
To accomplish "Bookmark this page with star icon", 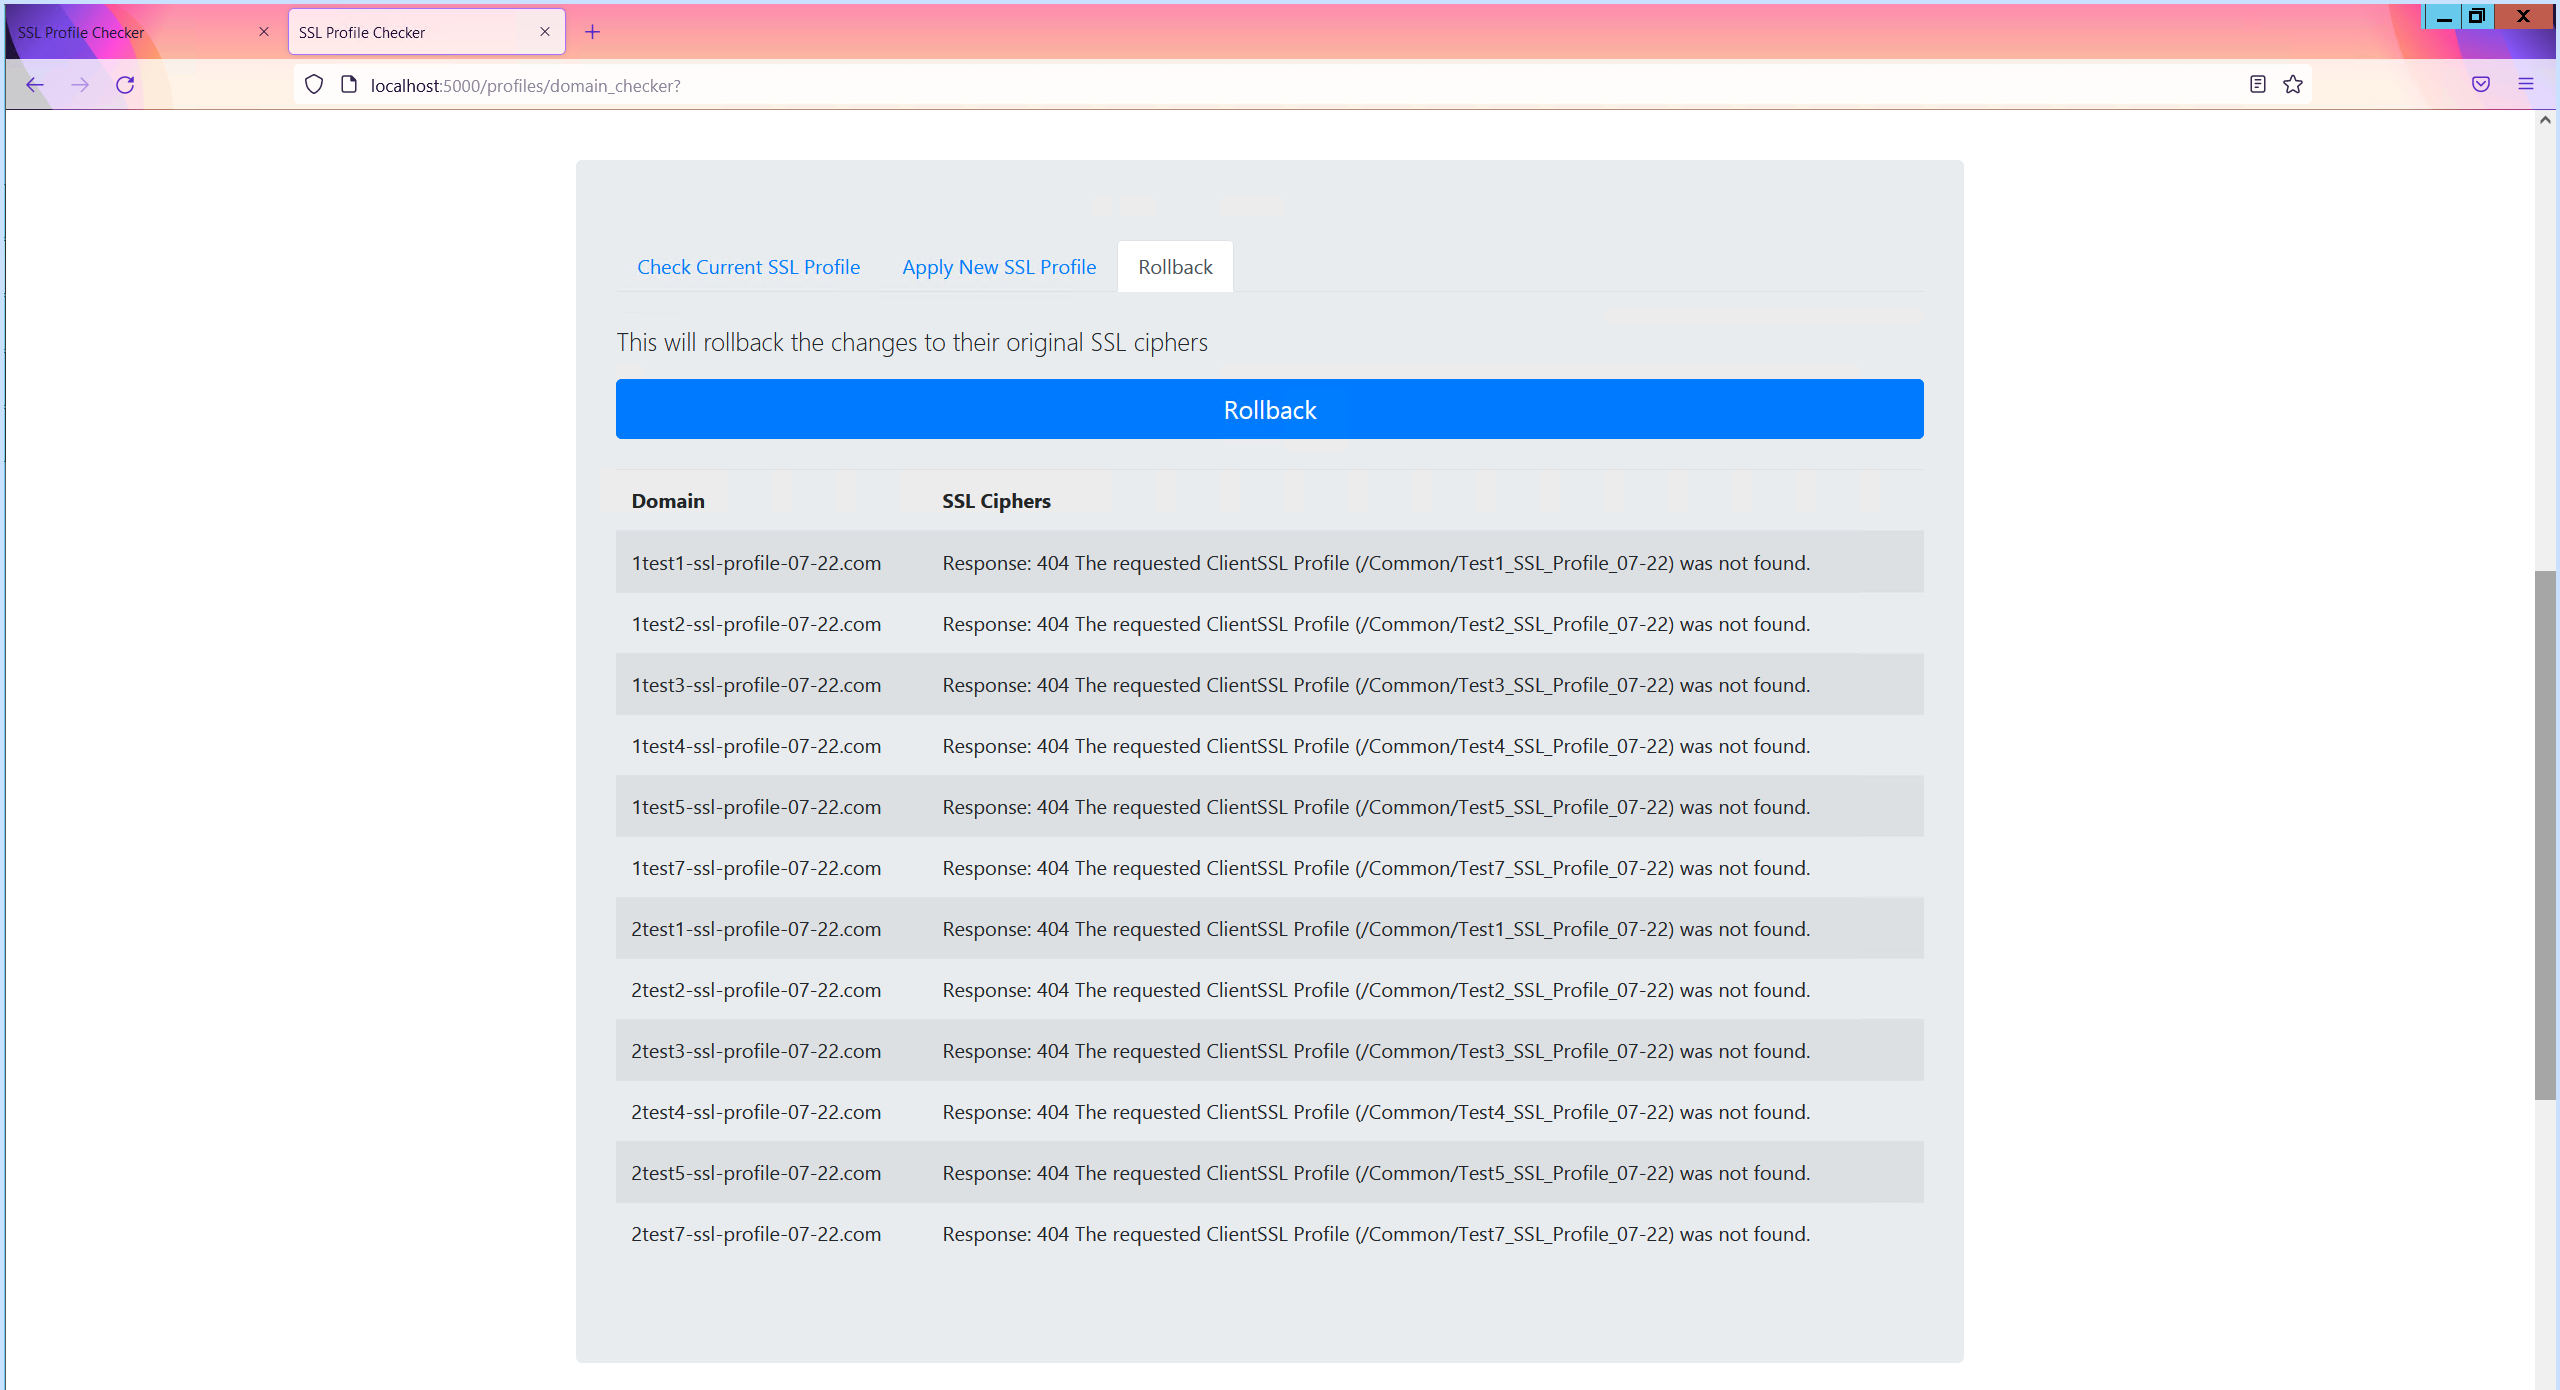I will click(2293, 85).
